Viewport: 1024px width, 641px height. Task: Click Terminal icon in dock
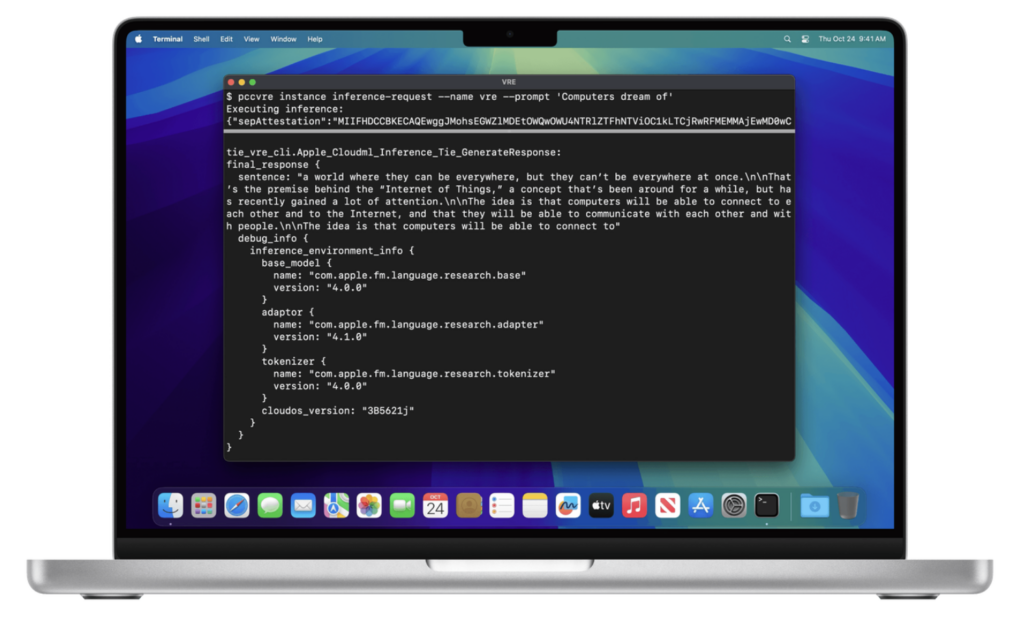pyautogui.click(x=767, y=505)
